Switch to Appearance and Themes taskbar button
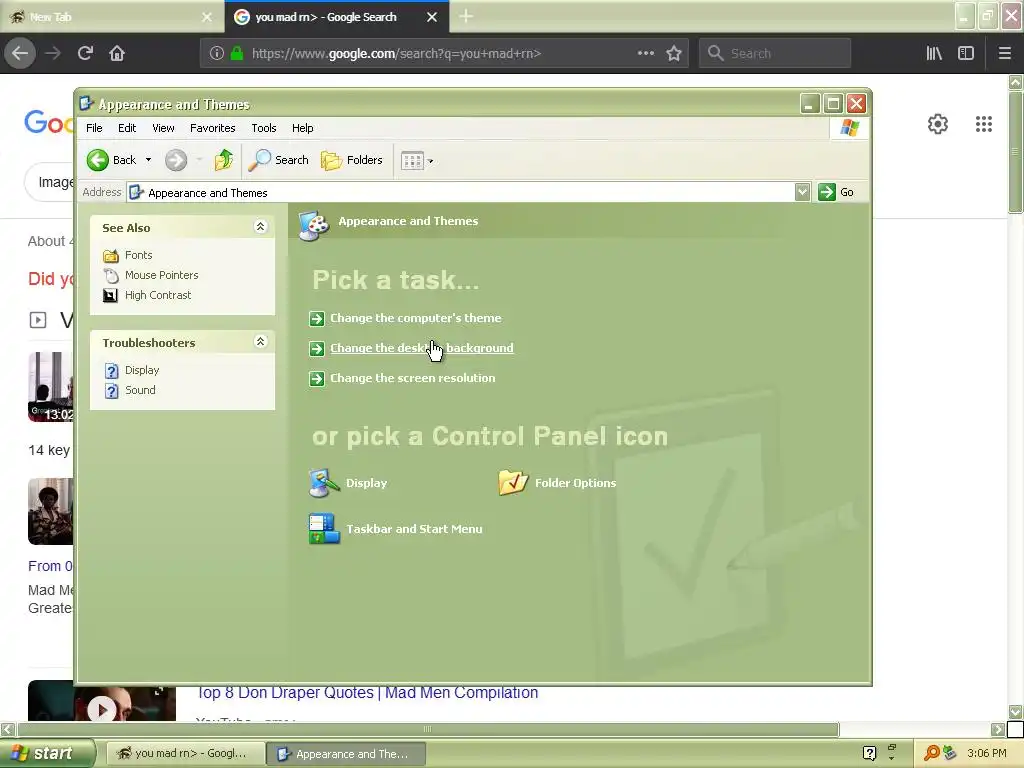Image resolution: width=1024 pixels, height=768 pixels. (346, 754)
